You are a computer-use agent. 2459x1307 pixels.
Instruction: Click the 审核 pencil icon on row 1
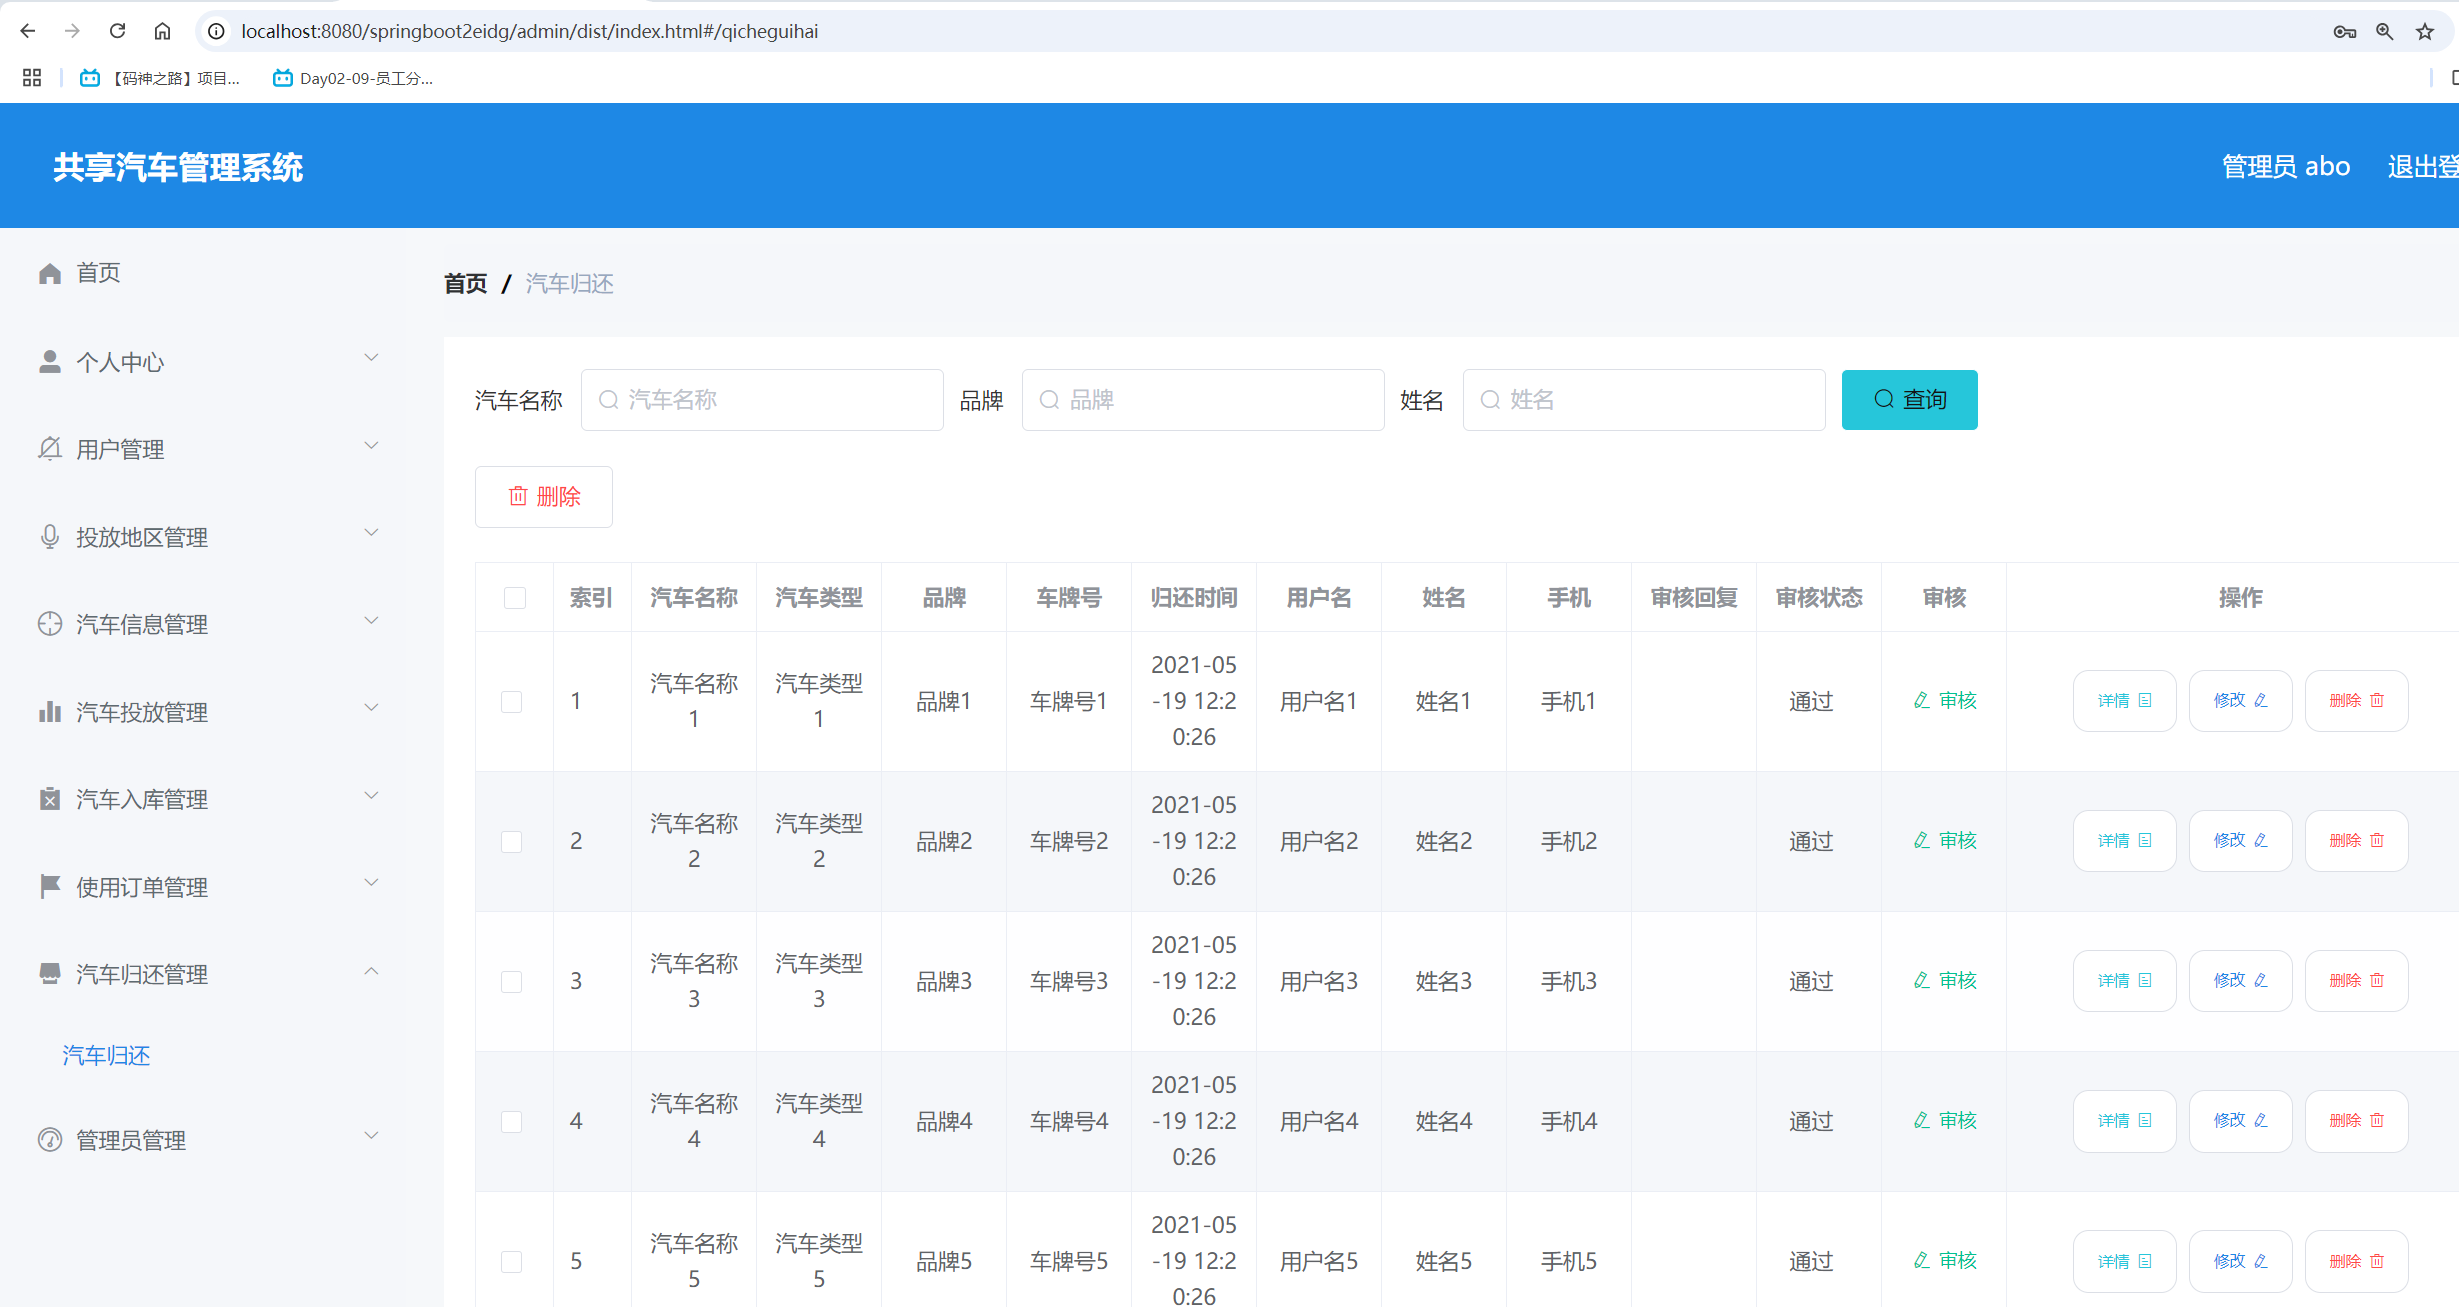click(x=1921, y=700)
